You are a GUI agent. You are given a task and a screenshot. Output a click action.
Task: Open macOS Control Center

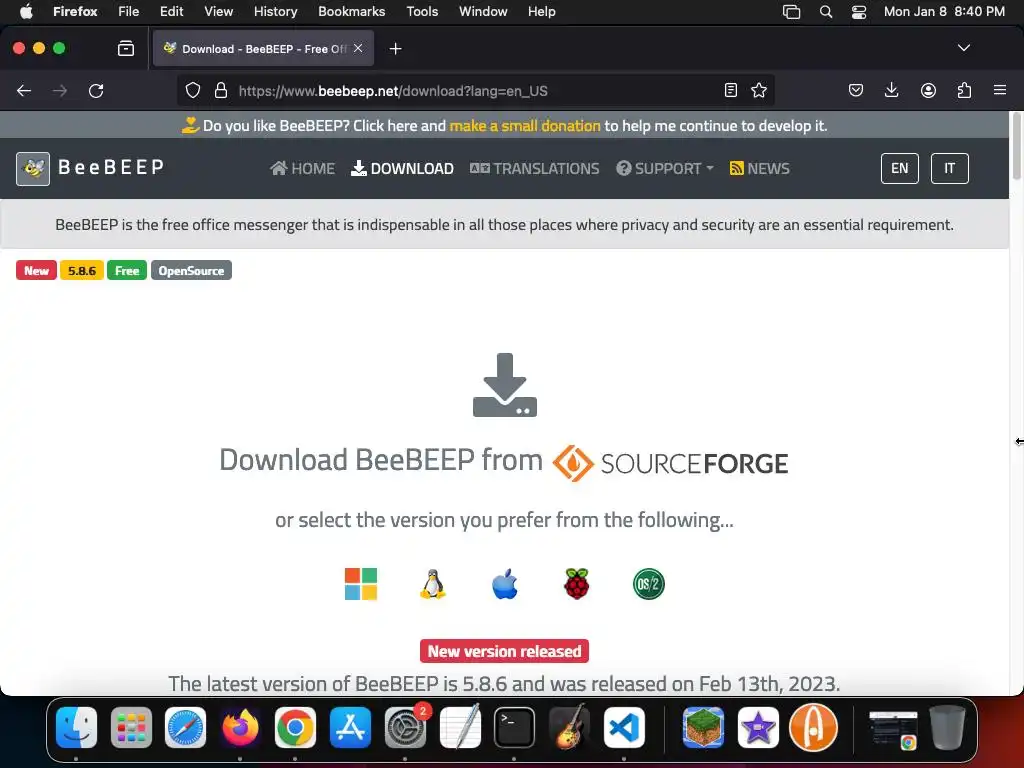pos(859,12)
